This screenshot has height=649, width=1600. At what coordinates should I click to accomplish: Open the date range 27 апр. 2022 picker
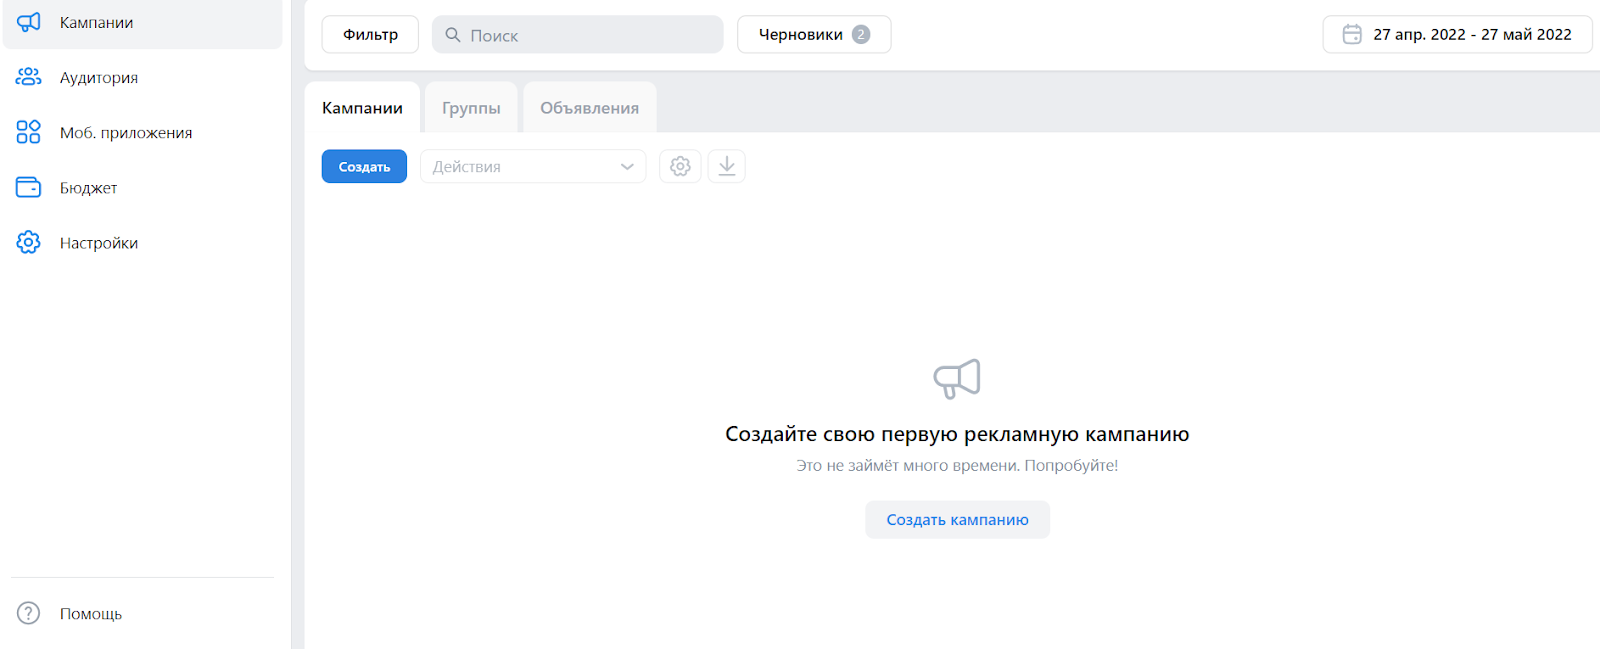[1457, 34]
